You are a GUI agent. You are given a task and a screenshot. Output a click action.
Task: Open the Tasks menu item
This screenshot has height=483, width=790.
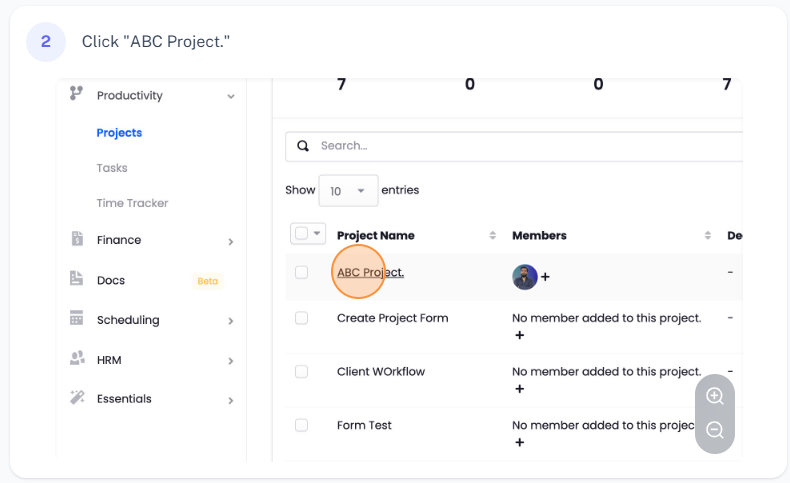[112, 168]
